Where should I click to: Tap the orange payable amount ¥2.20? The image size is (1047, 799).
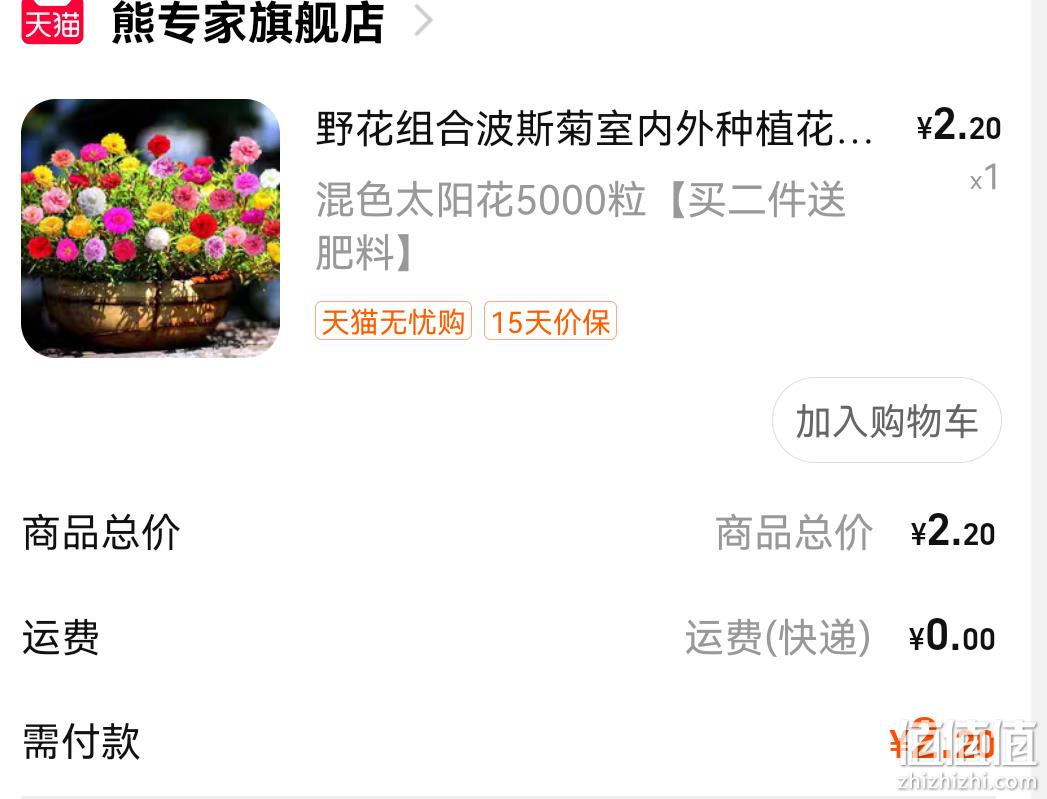942,740
